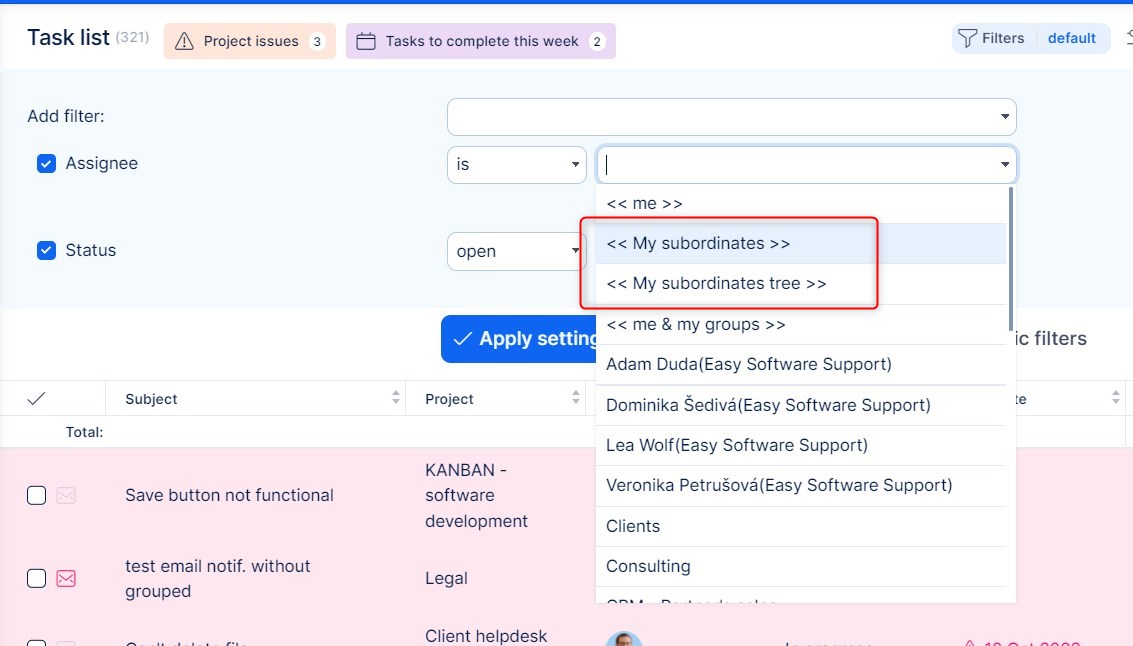Open the Add filter dropdown
Image resolution: width=1133 pixels, height=646 pixels.
point(731,117)
